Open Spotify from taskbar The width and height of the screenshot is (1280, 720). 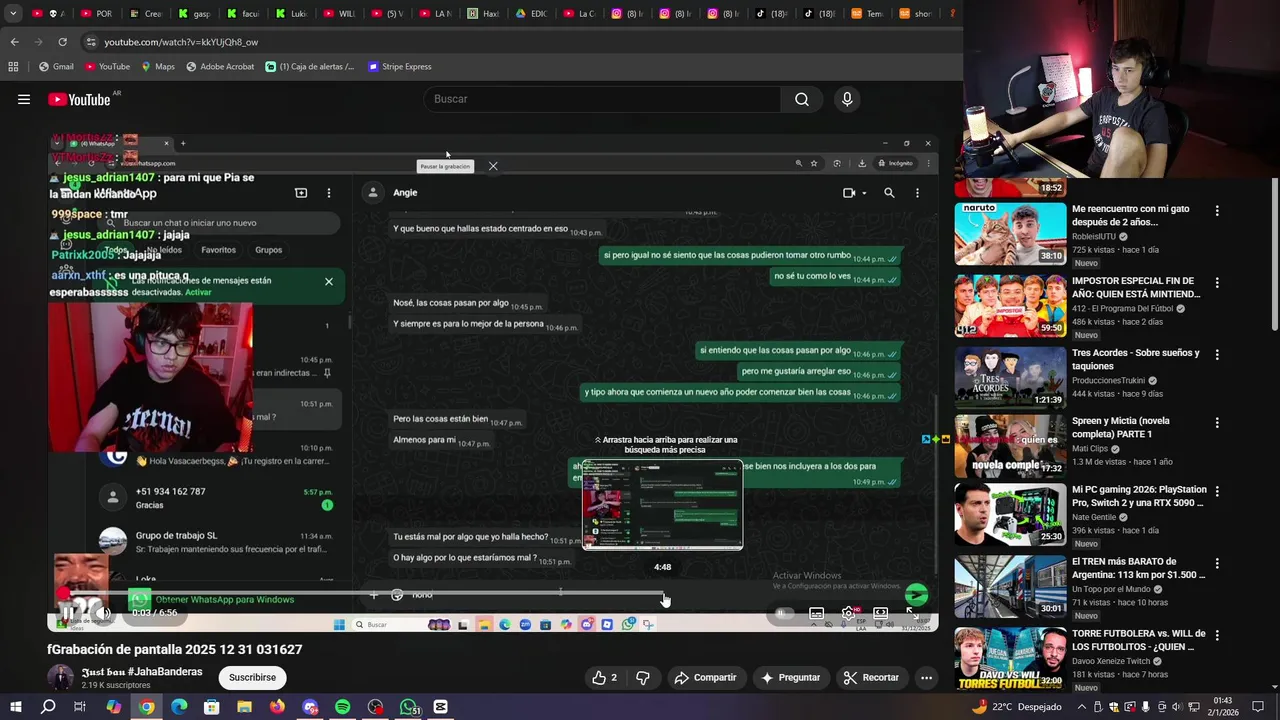pyautogui.click(x=342, y=707)
